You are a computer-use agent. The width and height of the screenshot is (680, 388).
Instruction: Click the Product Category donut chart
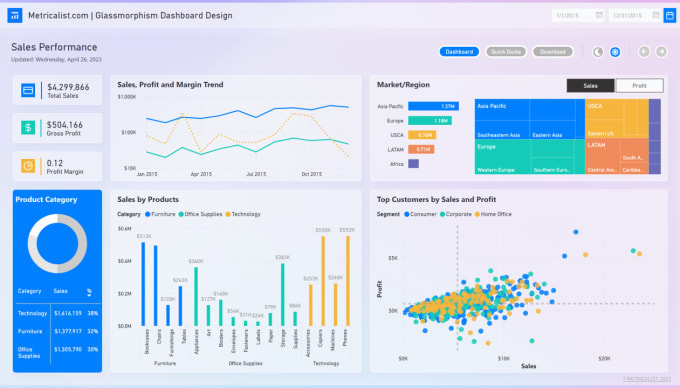coord(57,243)
